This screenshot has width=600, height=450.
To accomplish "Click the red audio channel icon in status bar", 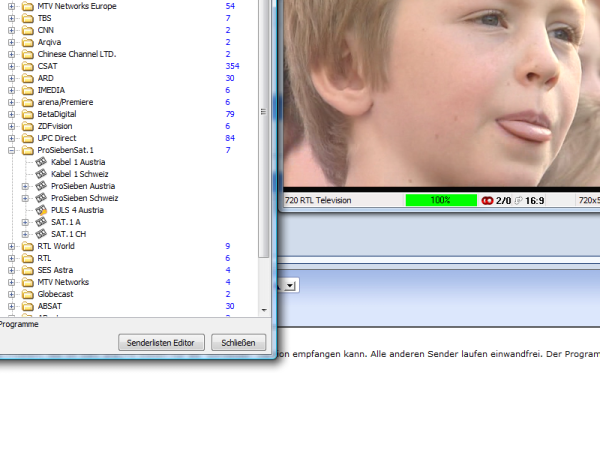I will pyautogui.click(x=487, y=201).
